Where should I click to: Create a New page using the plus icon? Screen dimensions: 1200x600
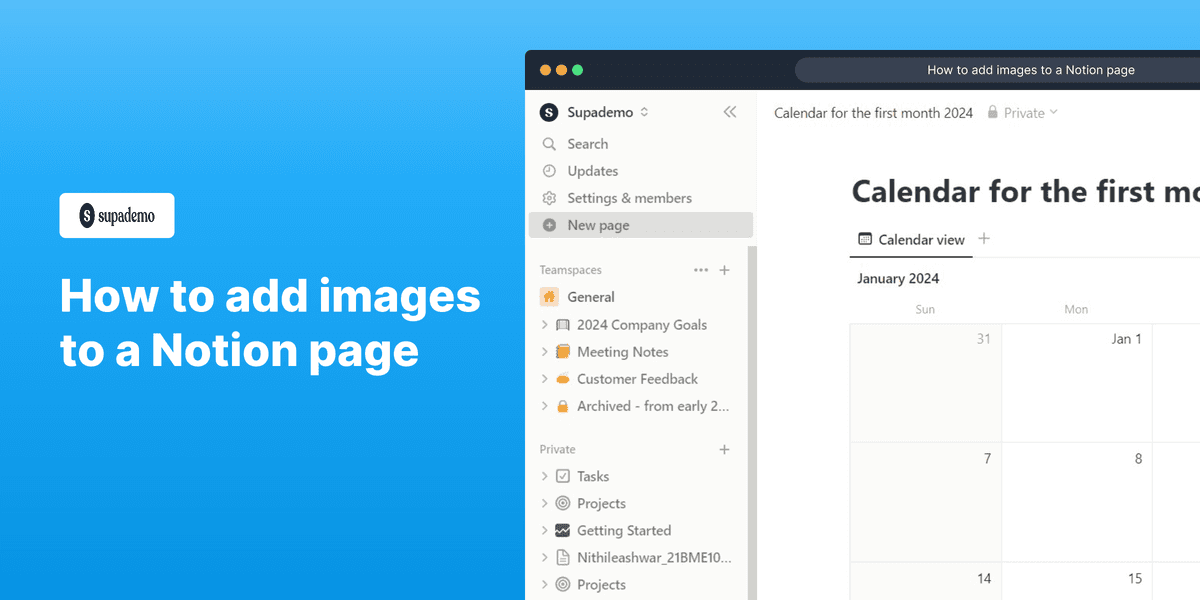(x=550, y=225)
